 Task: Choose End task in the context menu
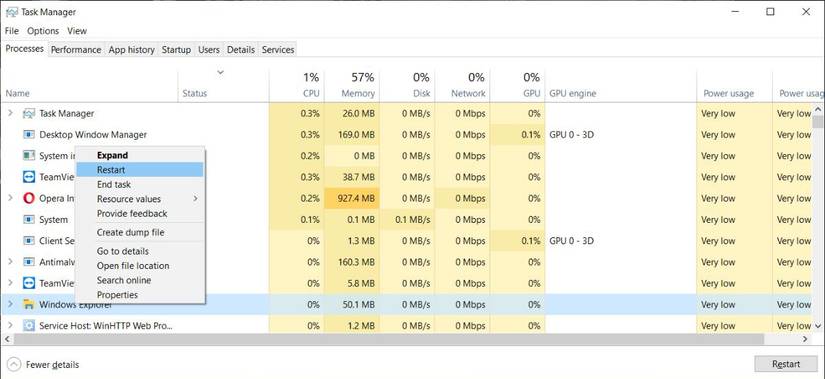pyautogui.click(x=139, y=184)
